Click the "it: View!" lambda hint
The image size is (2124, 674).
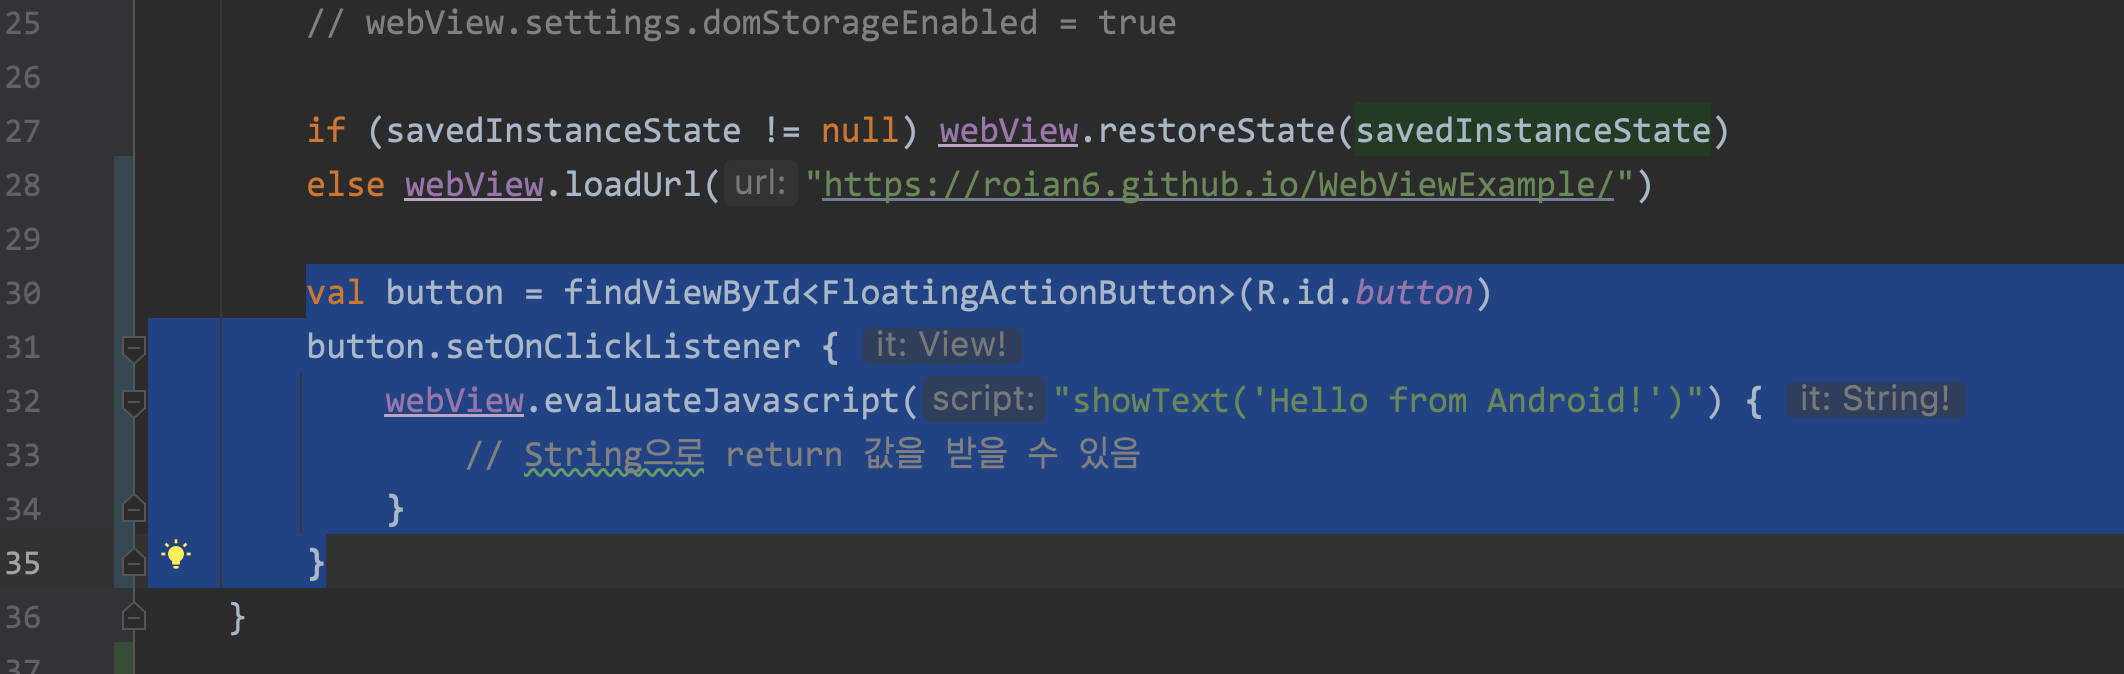click(940, 346)
